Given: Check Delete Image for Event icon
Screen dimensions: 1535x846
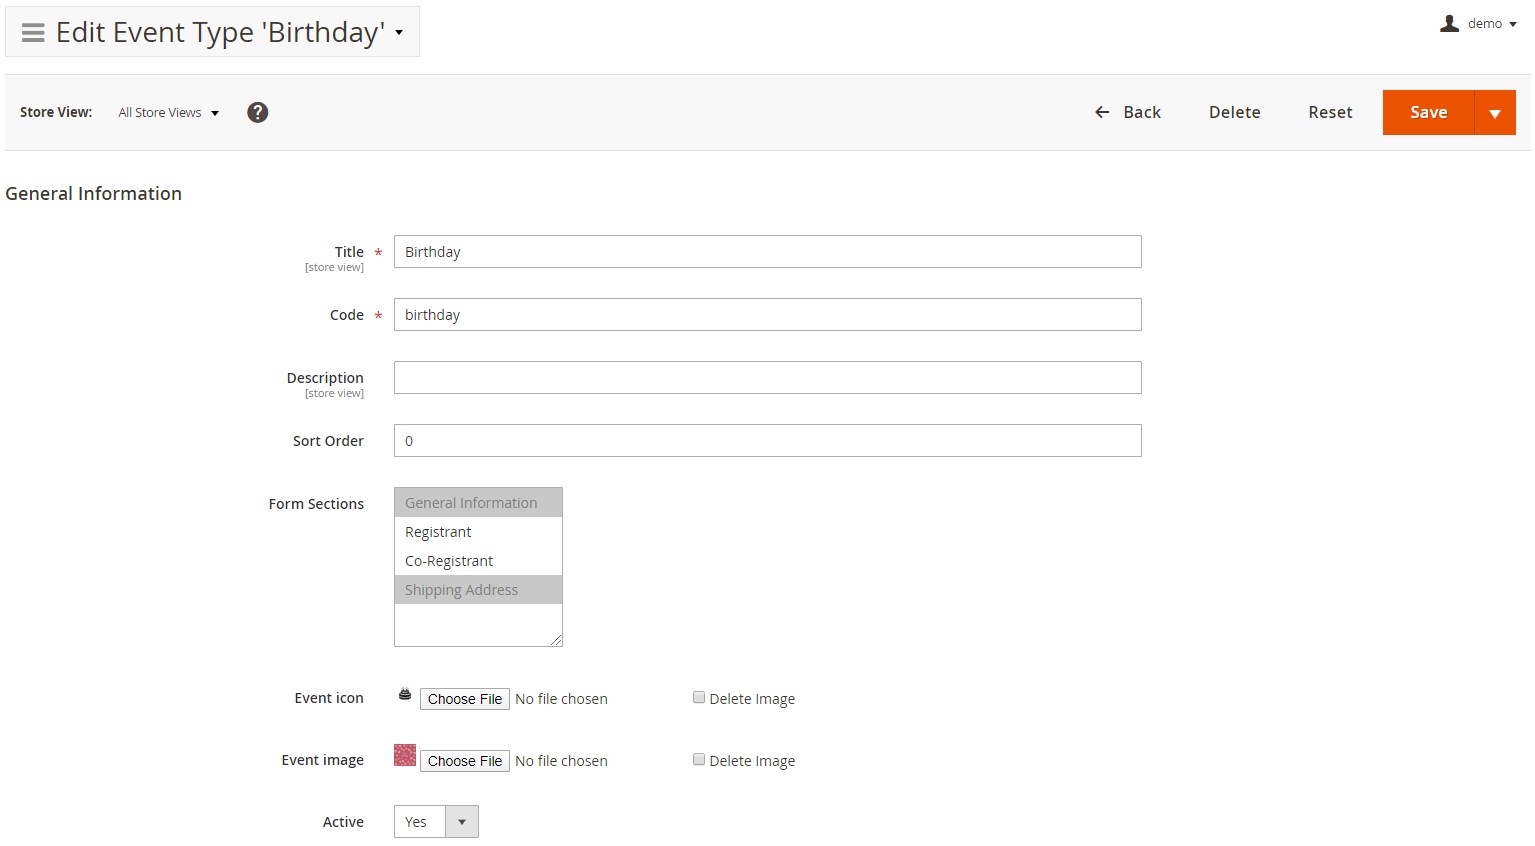Looking at the screenshot, I should (x=699, y=698).
